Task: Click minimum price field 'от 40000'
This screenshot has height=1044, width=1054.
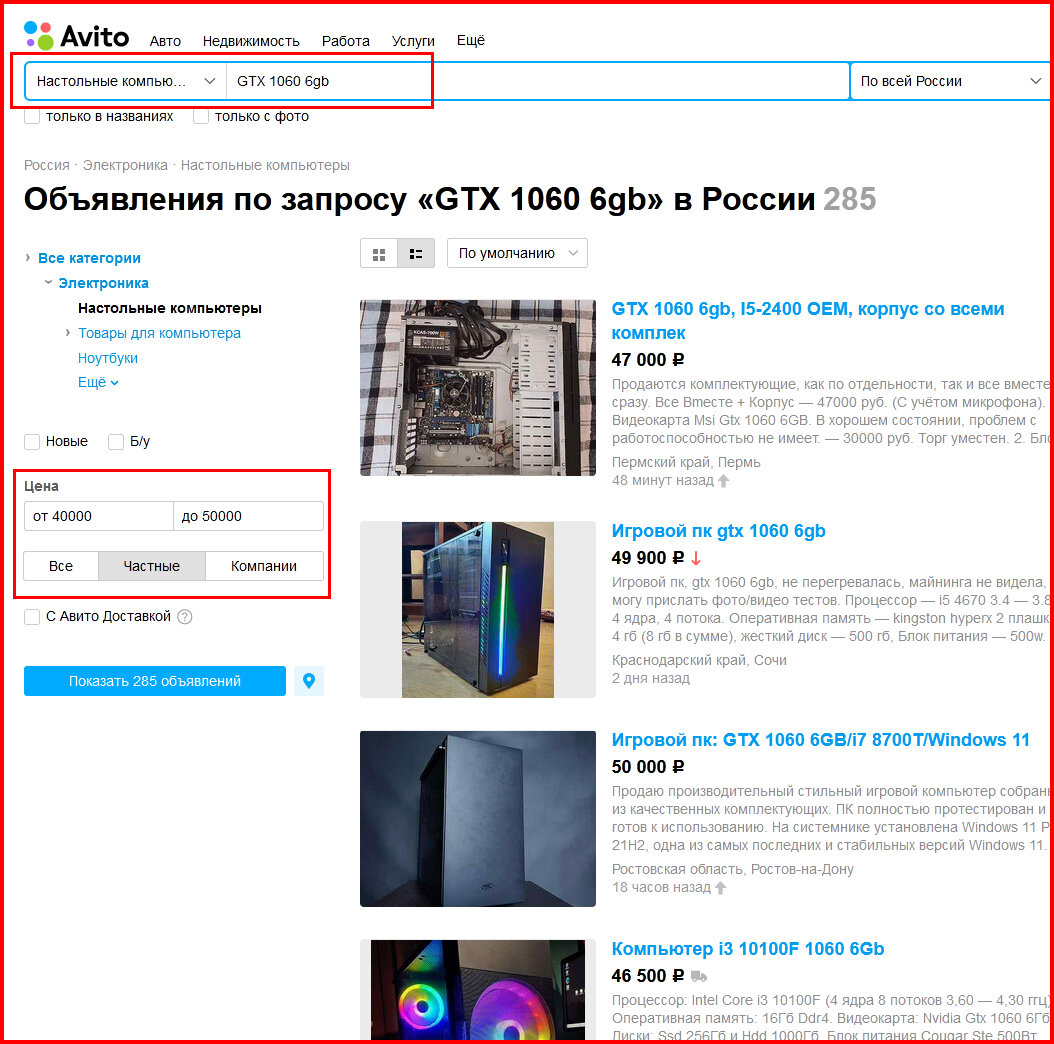Action: [x=99, y=516]
